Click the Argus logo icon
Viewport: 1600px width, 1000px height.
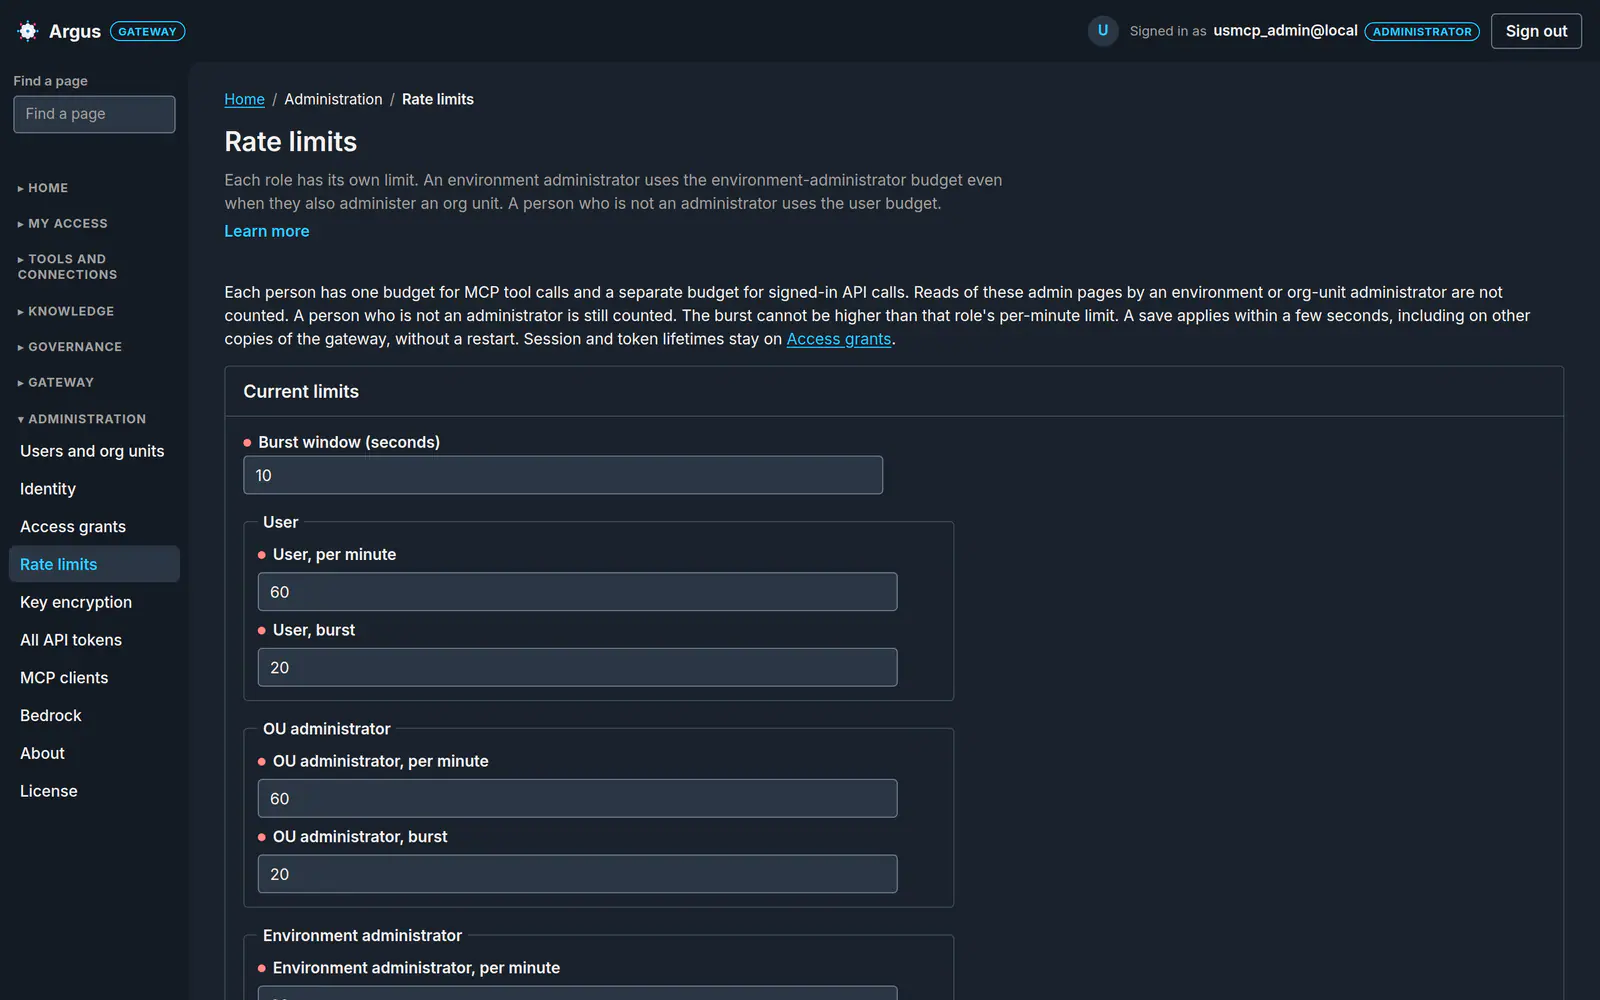click(28, 31)
